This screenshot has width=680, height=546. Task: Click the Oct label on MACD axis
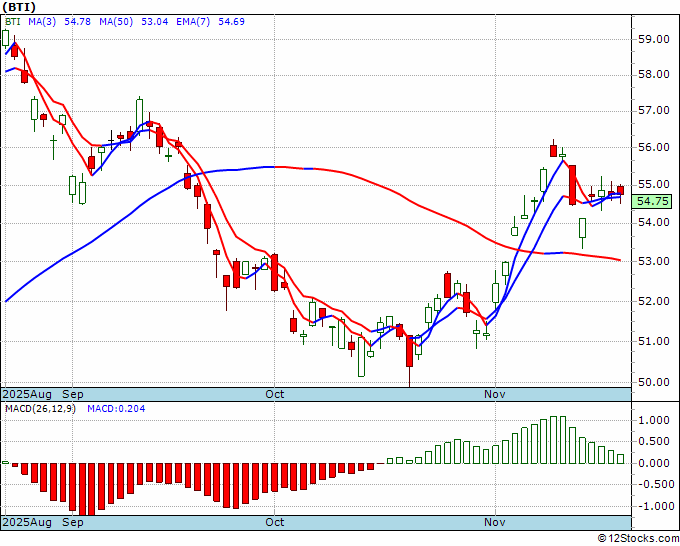(275, 522)
